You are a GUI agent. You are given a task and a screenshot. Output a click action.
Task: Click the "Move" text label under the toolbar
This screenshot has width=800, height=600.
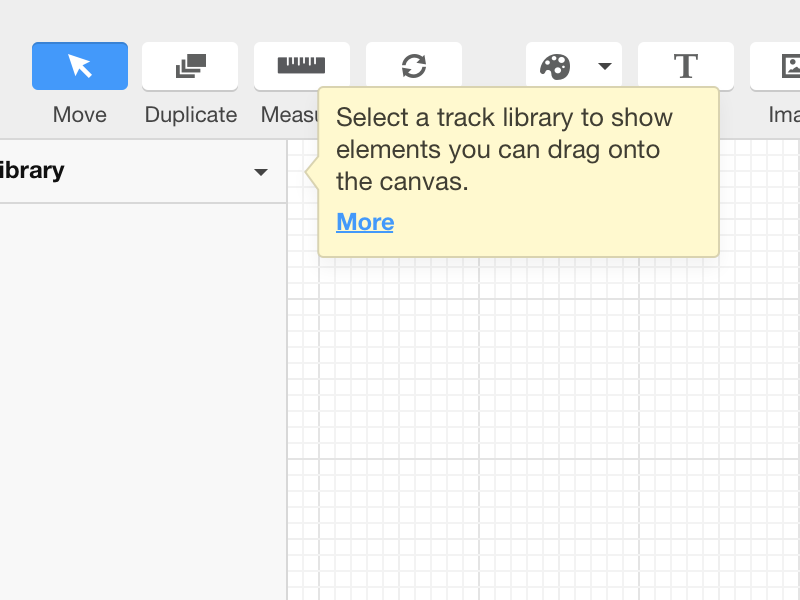click(x=80, y=115)
